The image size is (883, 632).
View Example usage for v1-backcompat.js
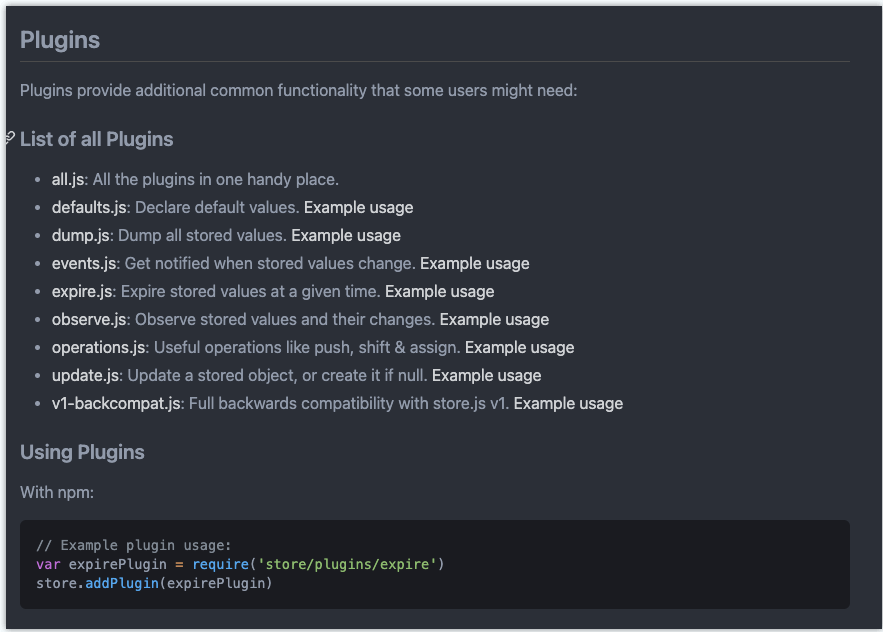pos(568,404)
